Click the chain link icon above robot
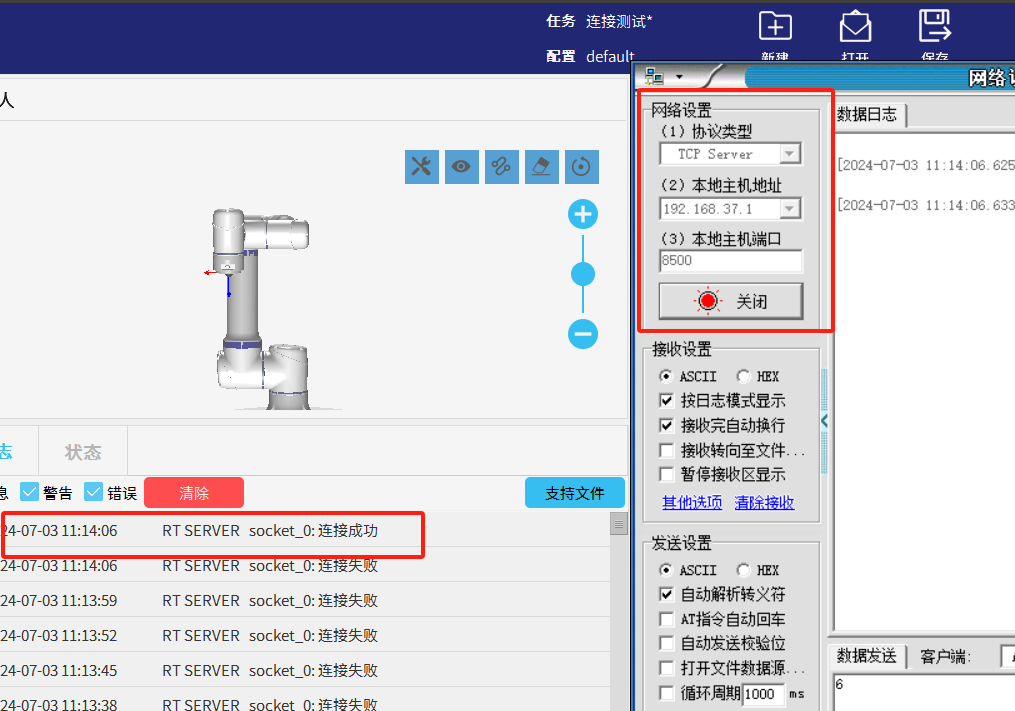 (502, 167)
